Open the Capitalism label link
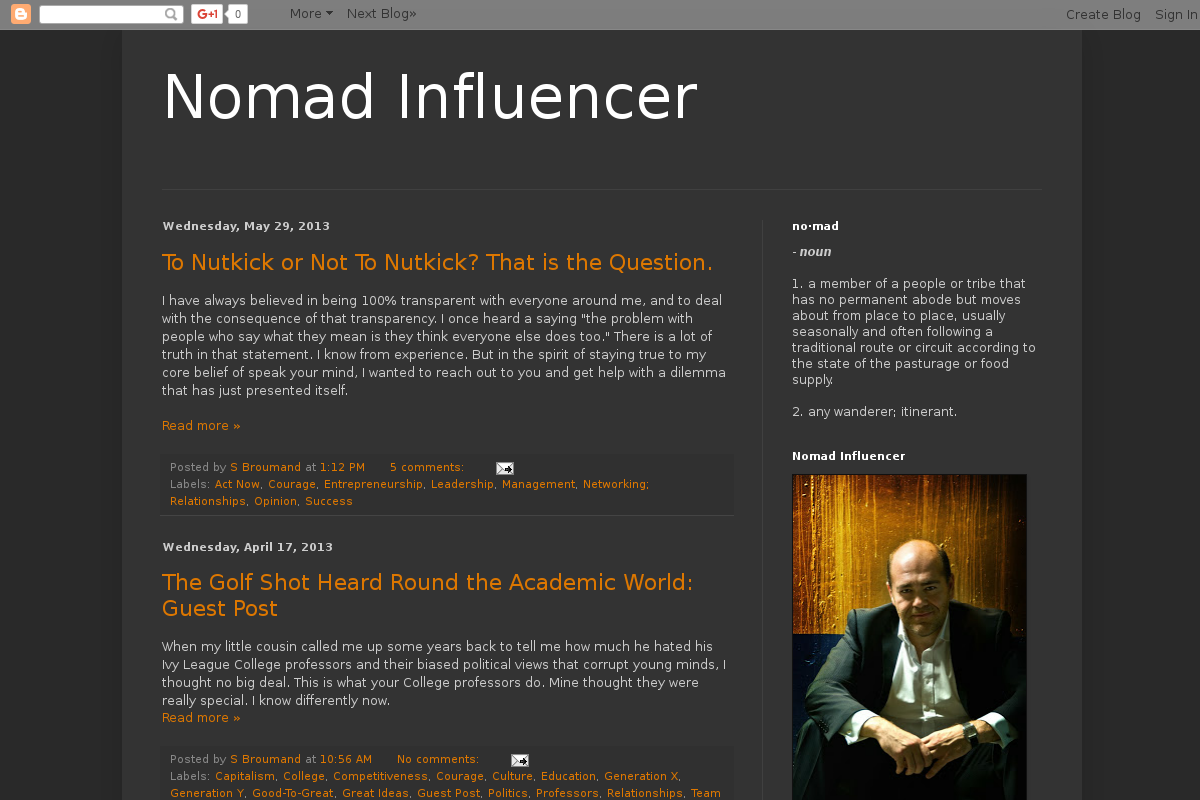 (245, 776)
